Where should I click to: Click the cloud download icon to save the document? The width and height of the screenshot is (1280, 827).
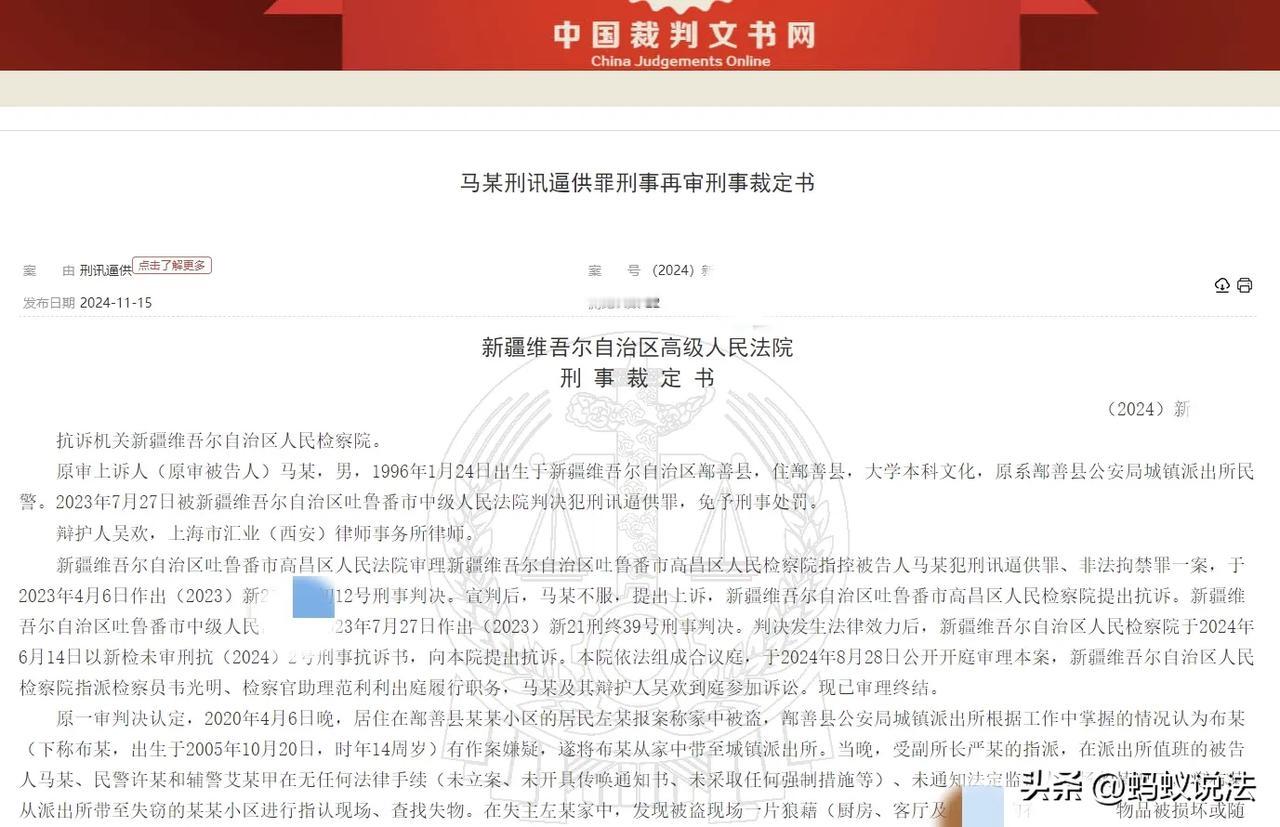point(1221,285)
